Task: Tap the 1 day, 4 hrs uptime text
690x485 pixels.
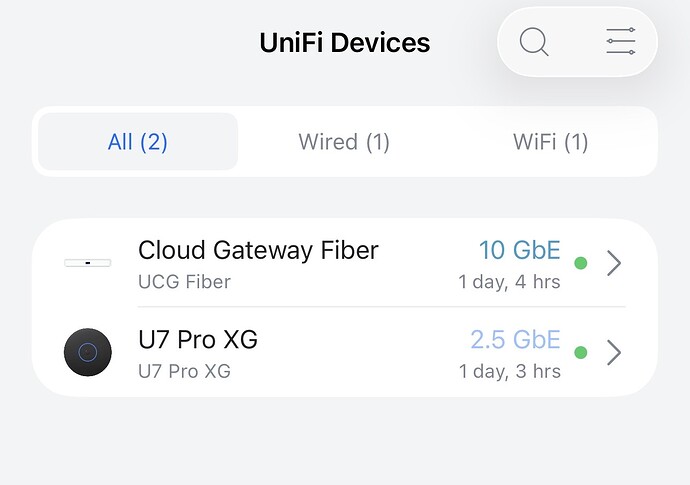Action: coord(509,282)
